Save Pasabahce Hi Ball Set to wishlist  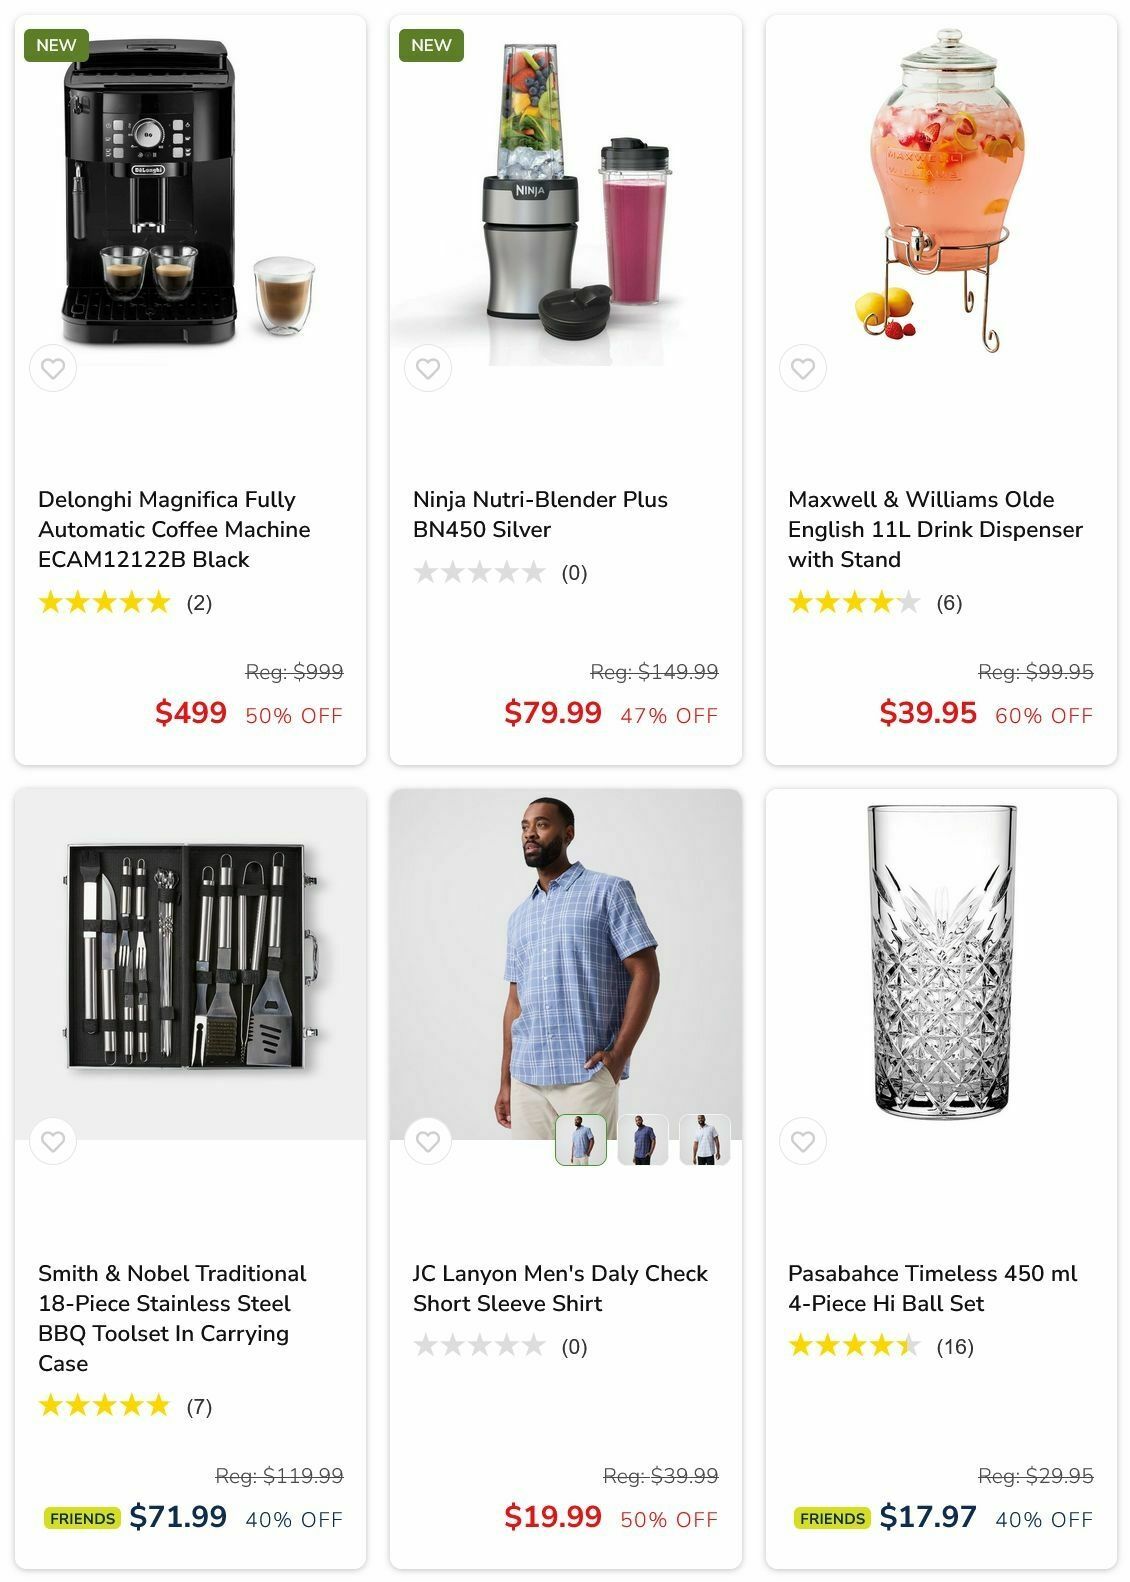coord(803,1141)
